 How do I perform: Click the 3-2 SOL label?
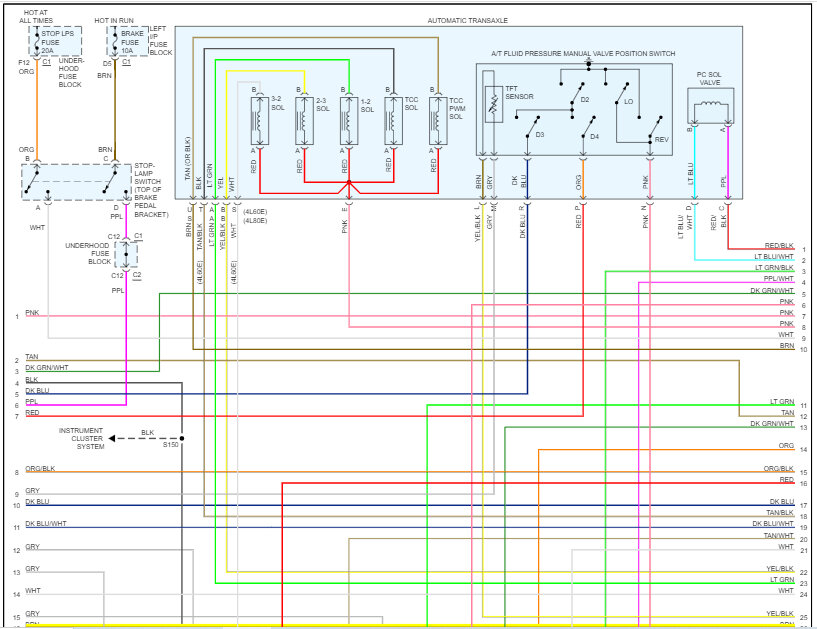click(x=277, y=103)
